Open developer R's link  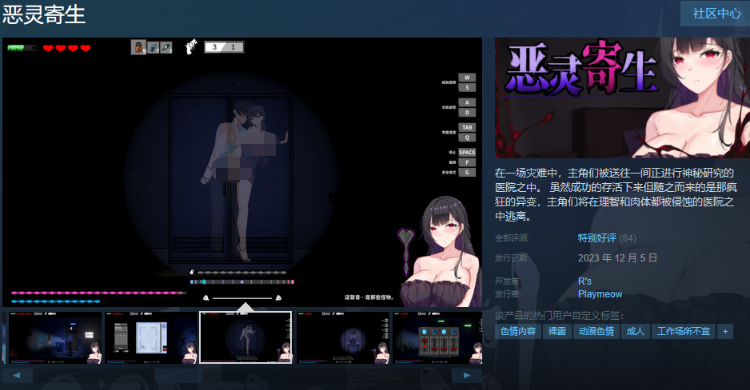(585, 281)
